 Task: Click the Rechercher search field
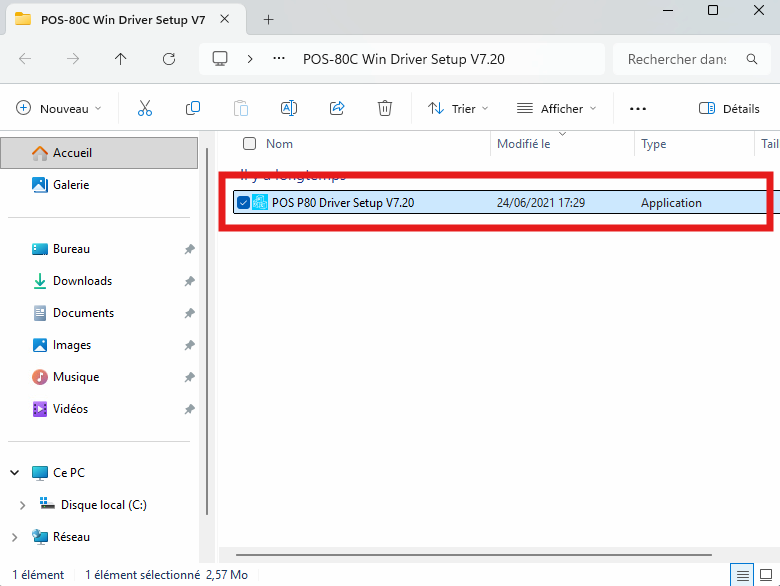click(x=677, y=59)
